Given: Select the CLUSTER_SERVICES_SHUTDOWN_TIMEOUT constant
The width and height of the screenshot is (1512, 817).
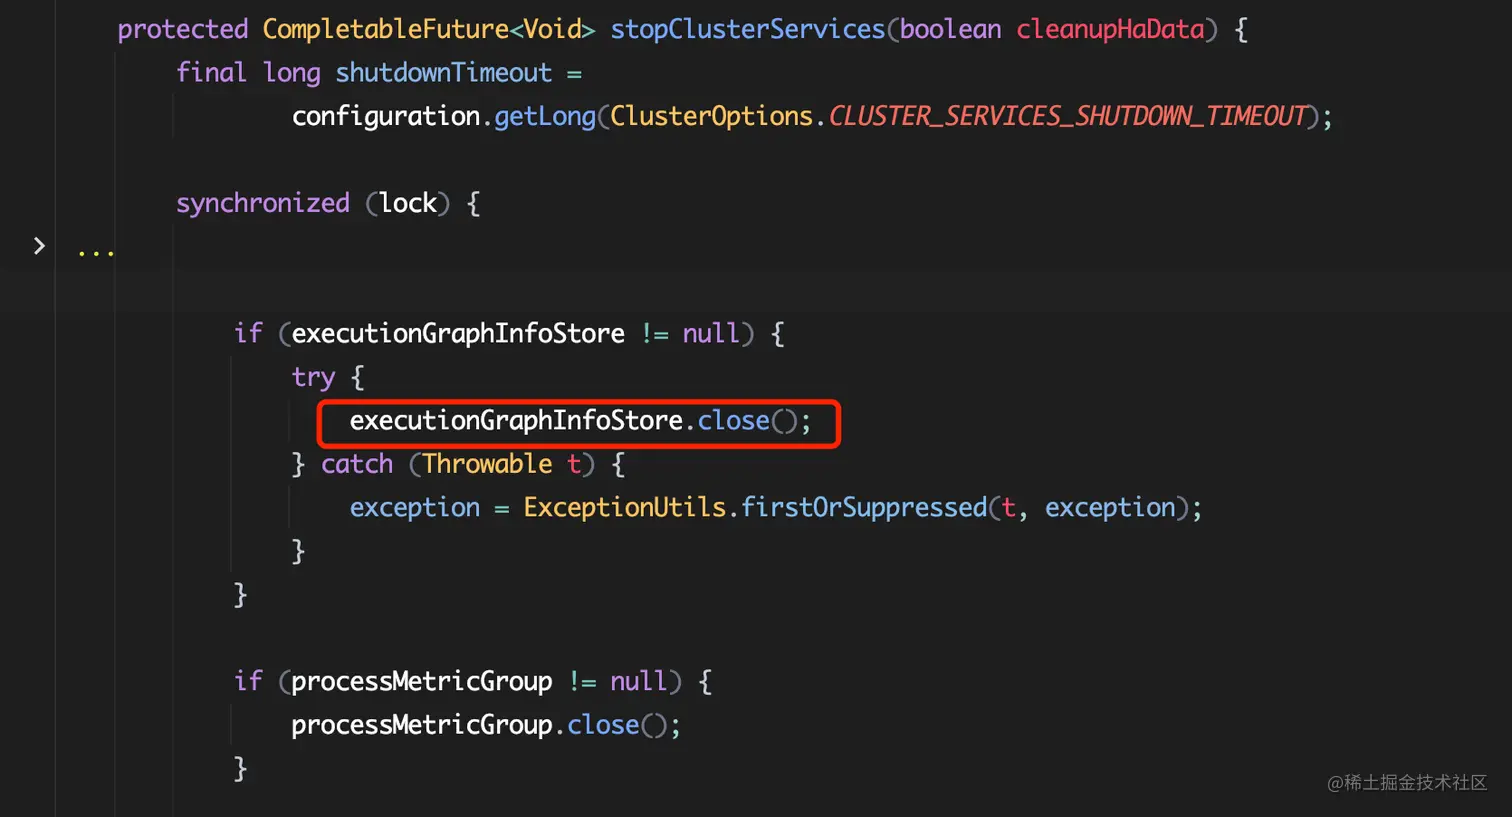Looking at the screenshot, I should (x=1067, y=116).
